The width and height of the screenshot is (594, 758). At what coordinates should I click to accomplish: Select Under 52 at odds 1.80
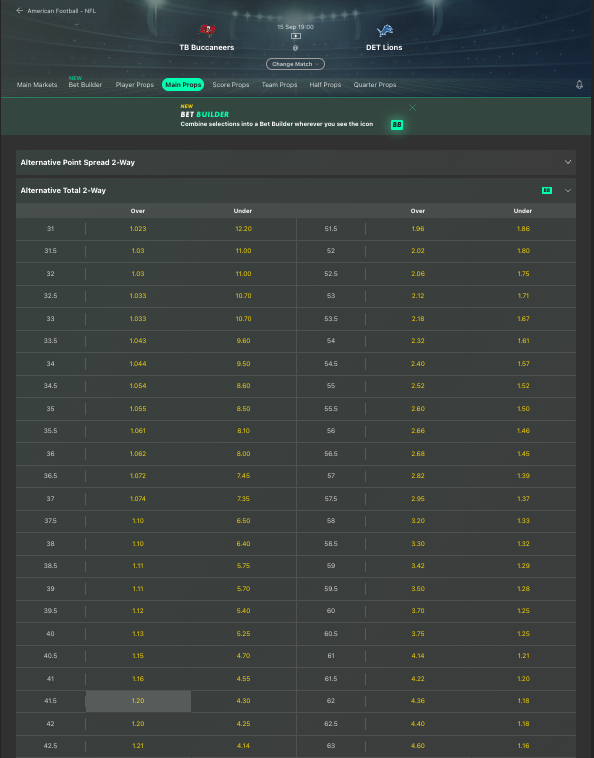click(x=523, y=251)
